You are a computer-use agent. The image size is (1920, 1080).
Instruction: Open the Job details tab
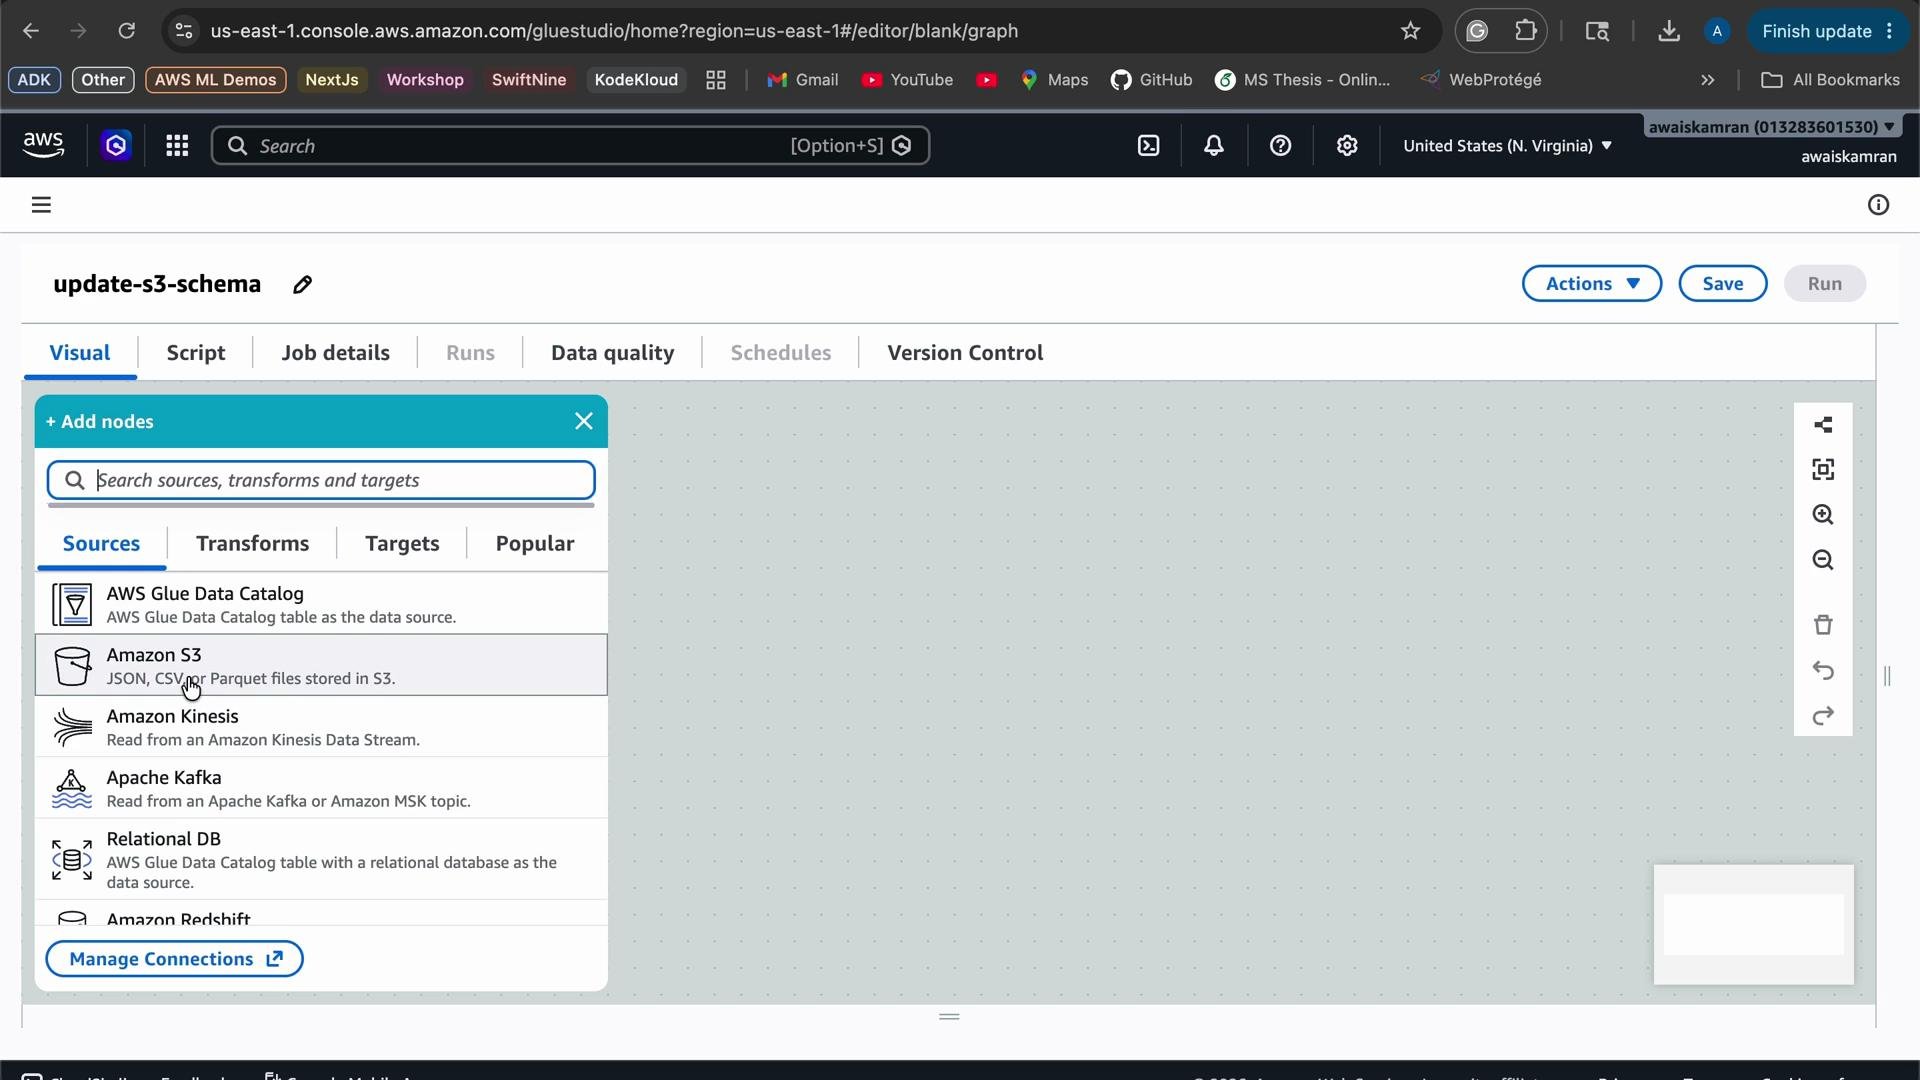(x=336, y=353)
